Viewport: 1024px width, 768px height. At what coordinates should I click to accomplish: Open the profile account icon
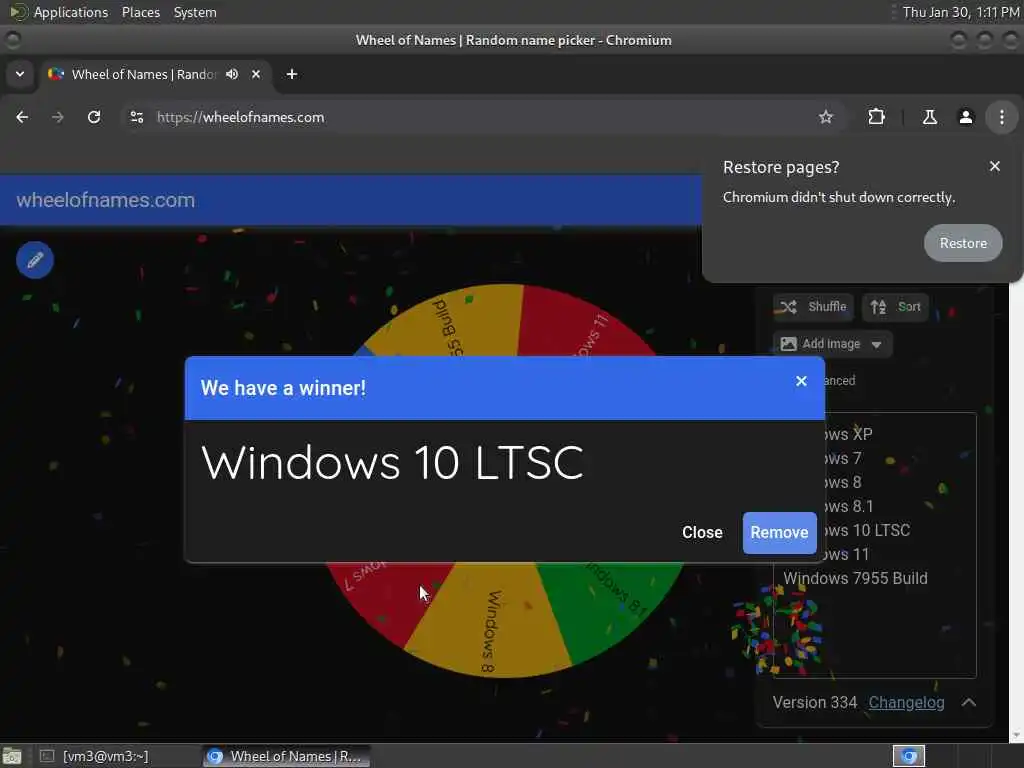tap(966, 117)
